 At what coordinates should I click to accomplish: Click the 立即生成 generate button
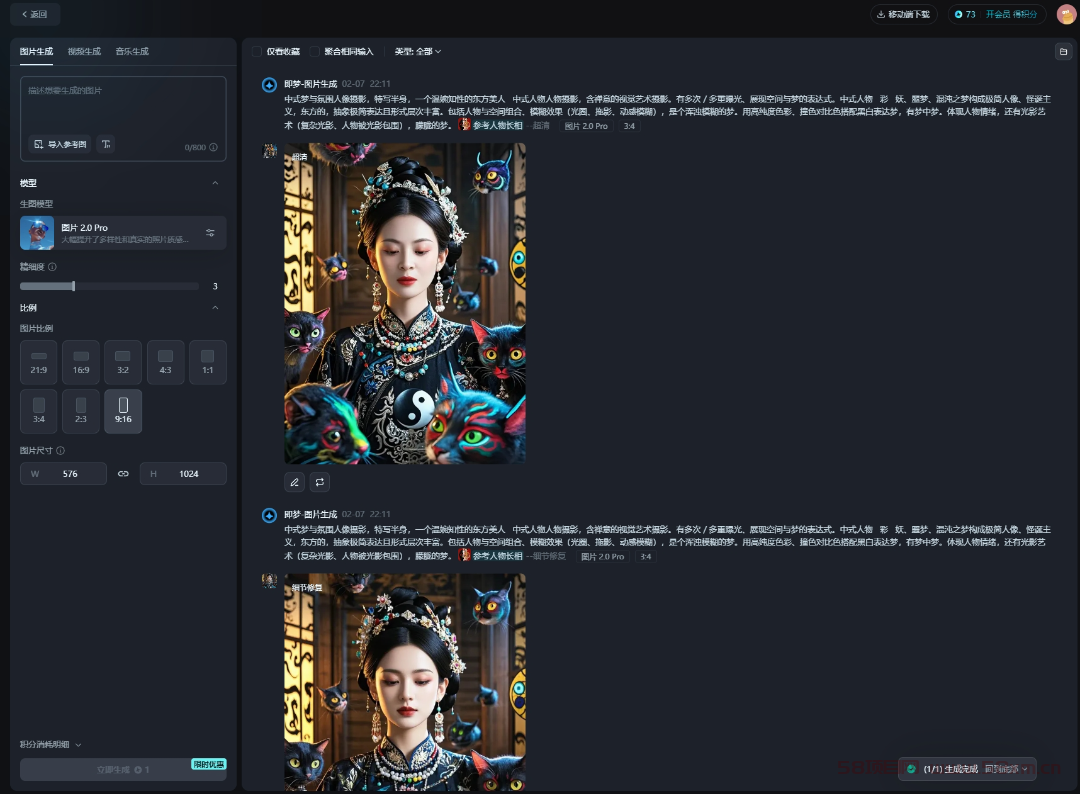coord(123,770)
